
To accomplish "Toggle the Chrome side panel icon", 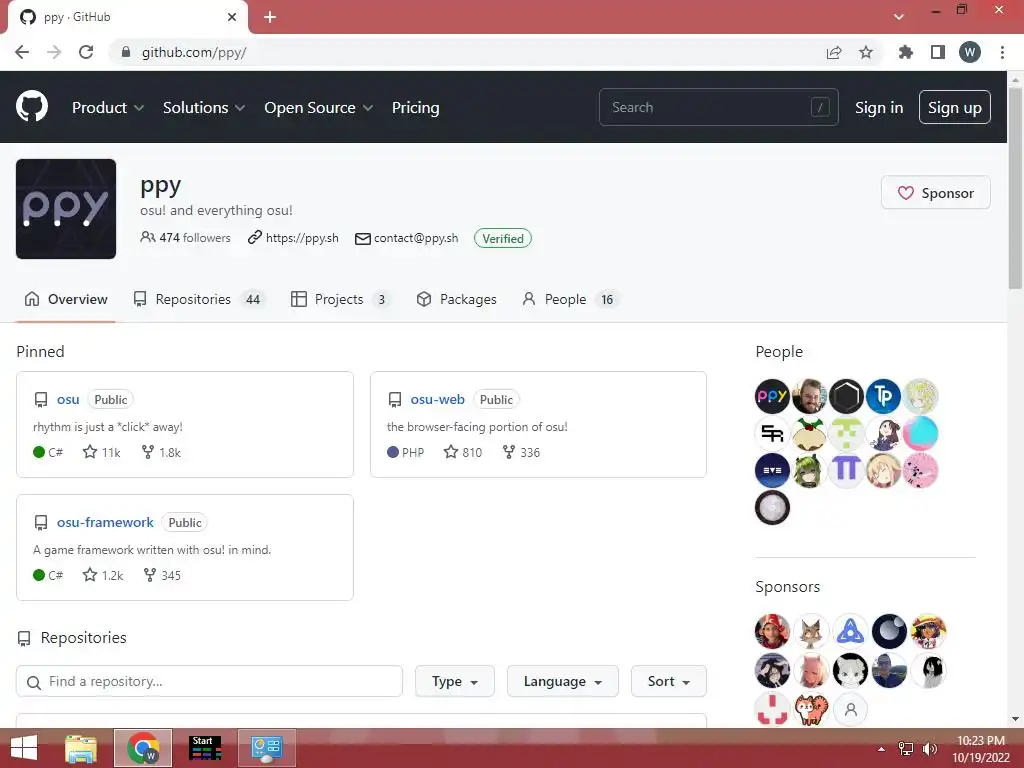I will pos(938,52).
